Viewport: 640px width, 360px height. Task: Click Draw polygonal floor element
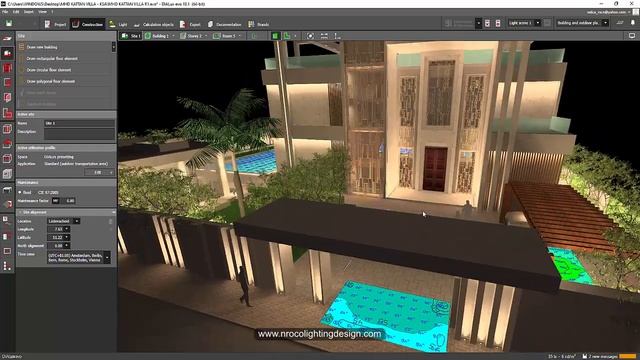[51, 82]
